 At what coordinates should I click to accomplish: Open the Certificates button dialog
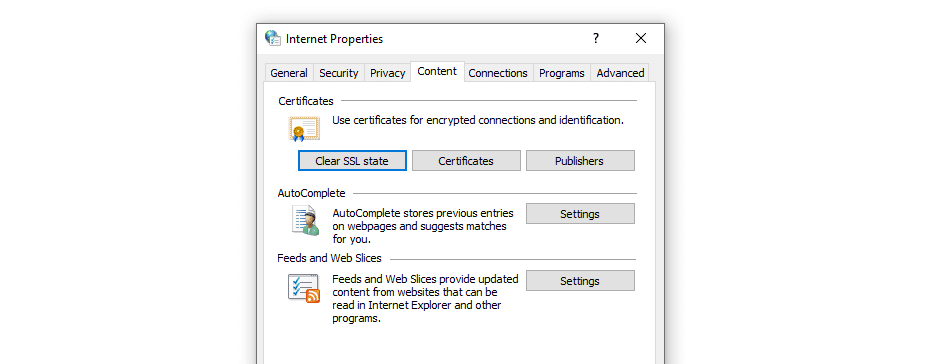point(466,161)
